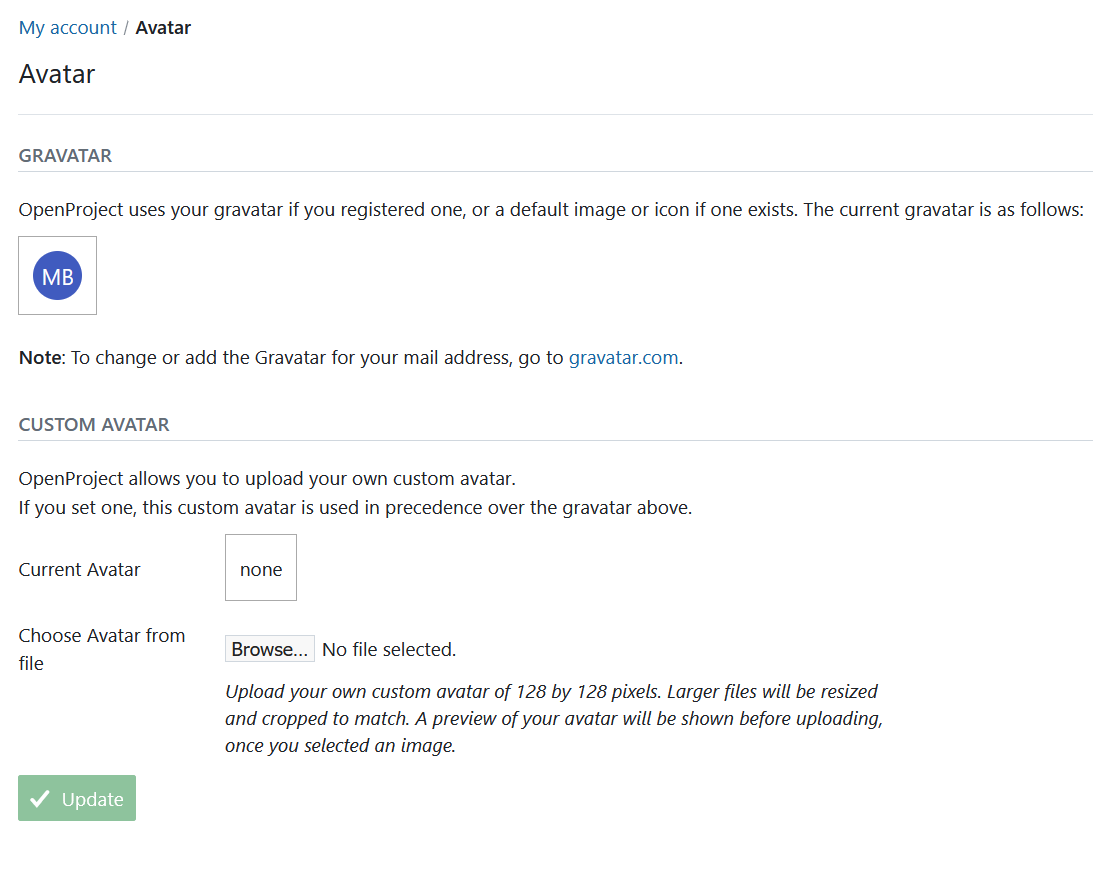Click the checkmark icon on Update button

click(40, 799)
